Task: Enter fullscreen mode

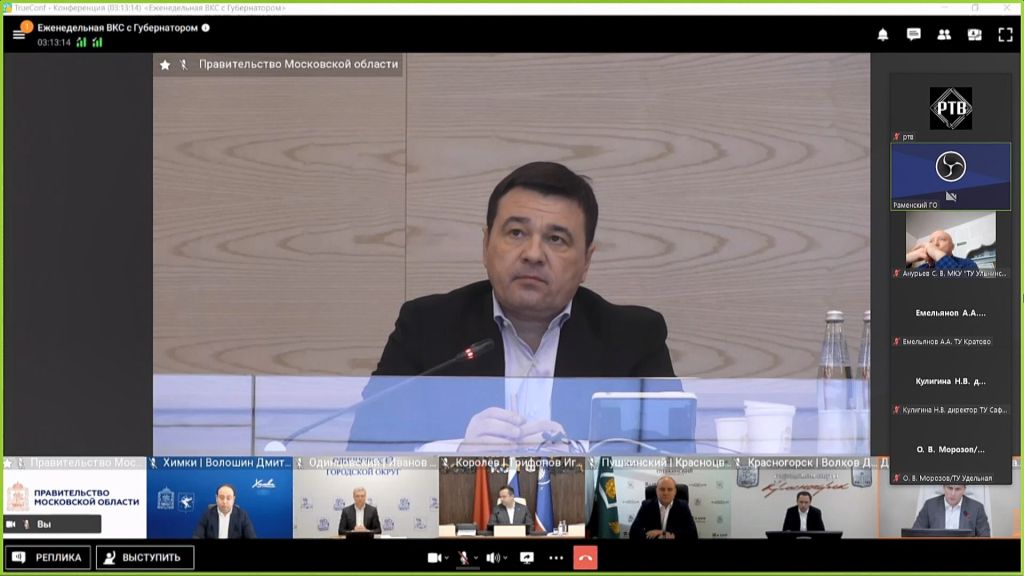Action: point(1005,35)
